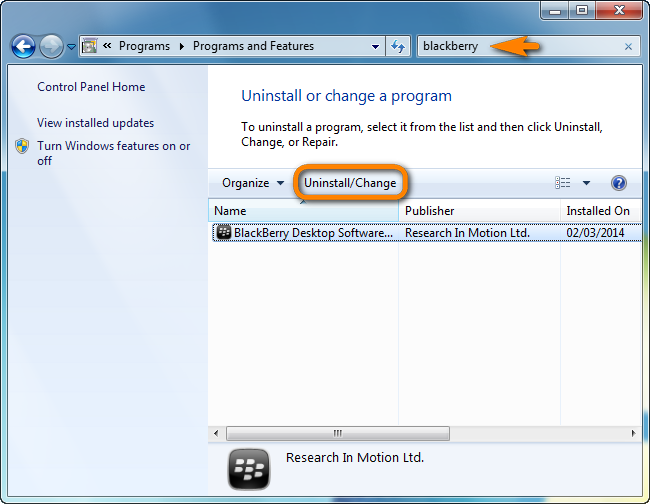Click the Control Panel icon in address bar

[x=89, y=46]
